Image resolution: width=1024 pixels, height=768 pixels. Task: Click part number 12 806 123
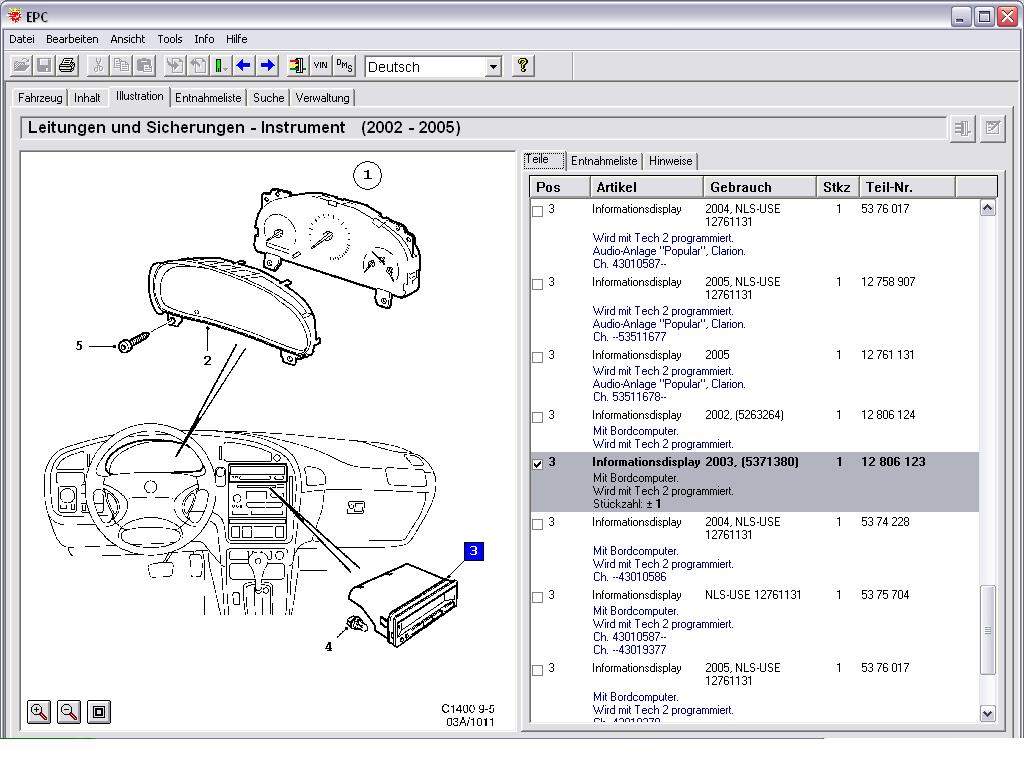(893, 462)
